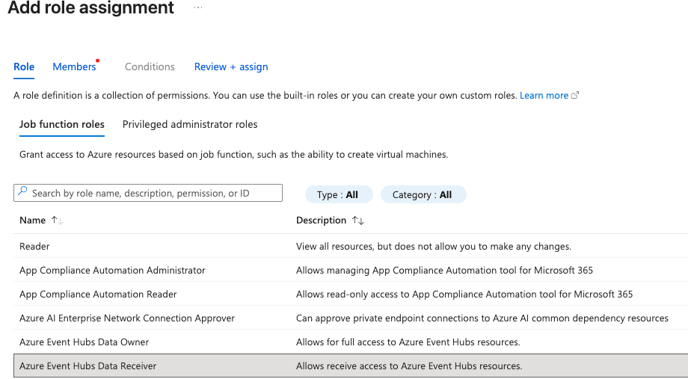
Task: Open the ellipsis menu beside Add role assignment
Action: click(x=198, y=7)
